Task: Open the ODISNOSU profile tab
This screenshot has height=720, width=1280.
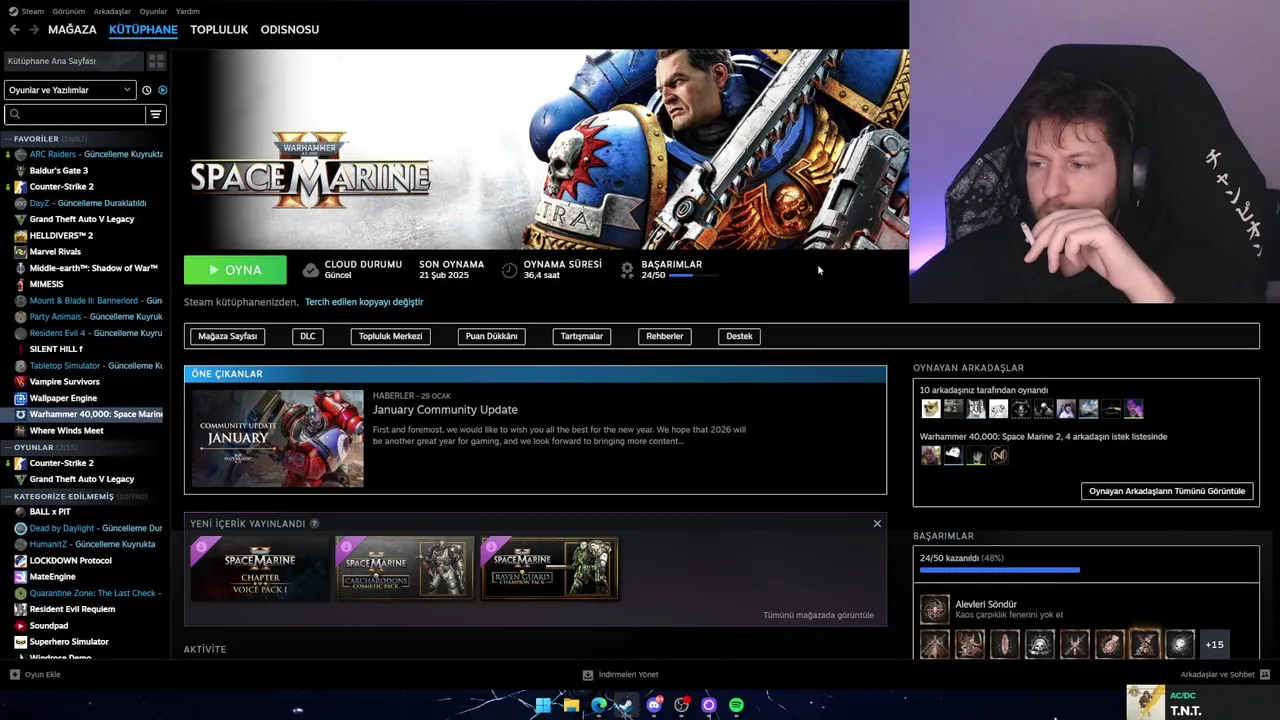Action: [x=290, y=30]
